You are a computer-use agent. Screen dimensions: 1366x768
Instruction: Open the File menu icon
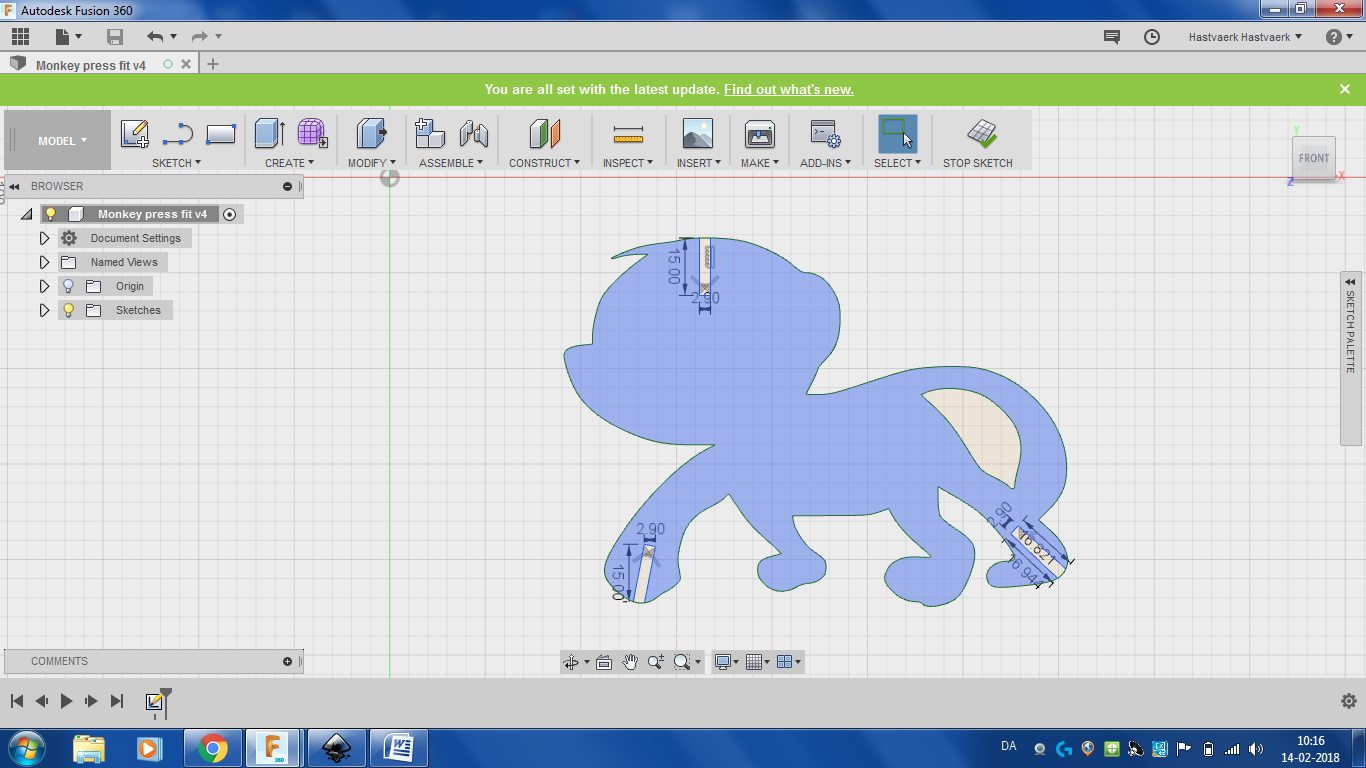click(x=66, y=37)
